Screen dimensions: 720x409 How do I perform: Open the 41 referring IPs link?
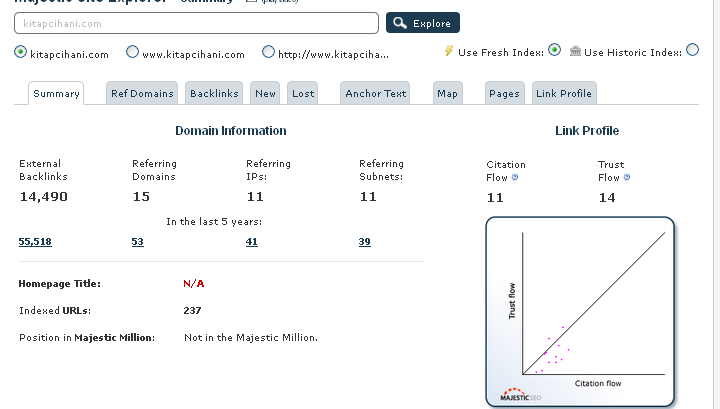pyautogui.click(x=252, y=241)
